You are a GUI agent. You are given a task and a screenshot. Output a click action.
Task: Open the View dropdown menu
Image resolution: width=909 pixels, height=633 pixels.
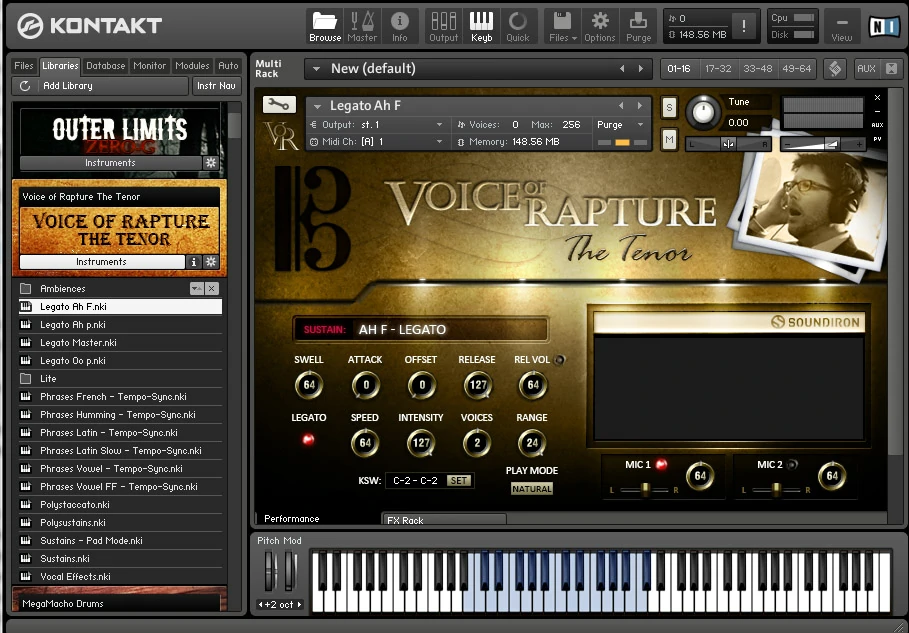pos(842,27)
